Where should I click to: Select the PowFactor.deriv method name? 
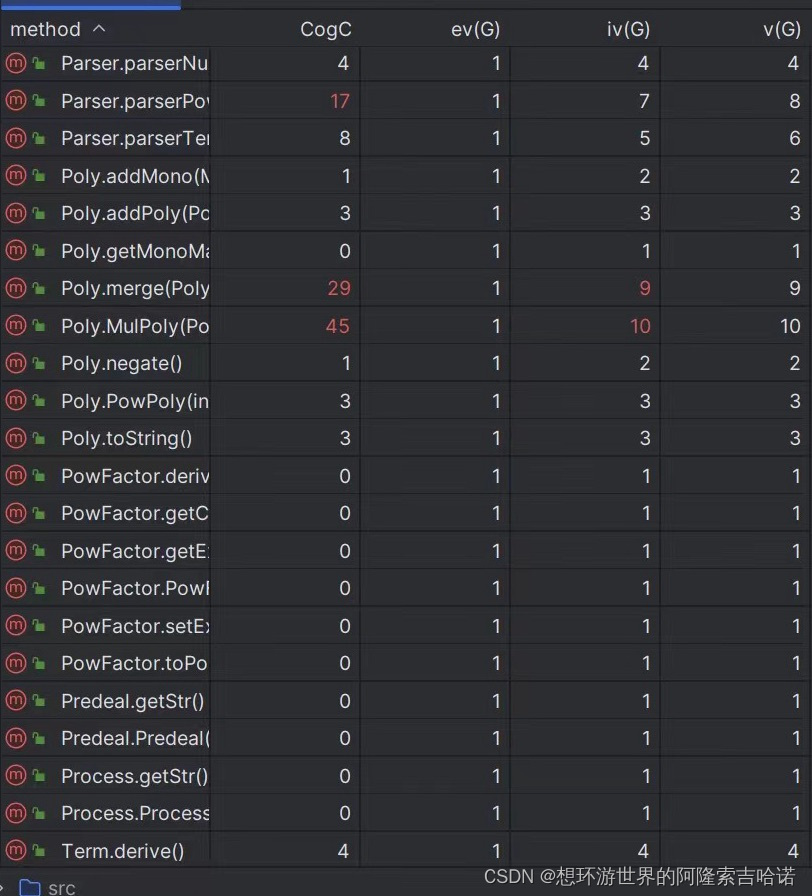click(x=135, y=476)
